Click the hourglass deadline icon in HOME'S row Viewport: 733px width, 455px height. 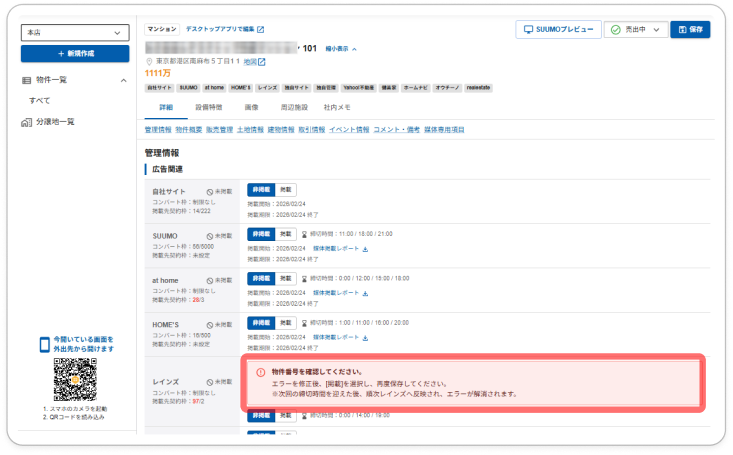[304, 323]
